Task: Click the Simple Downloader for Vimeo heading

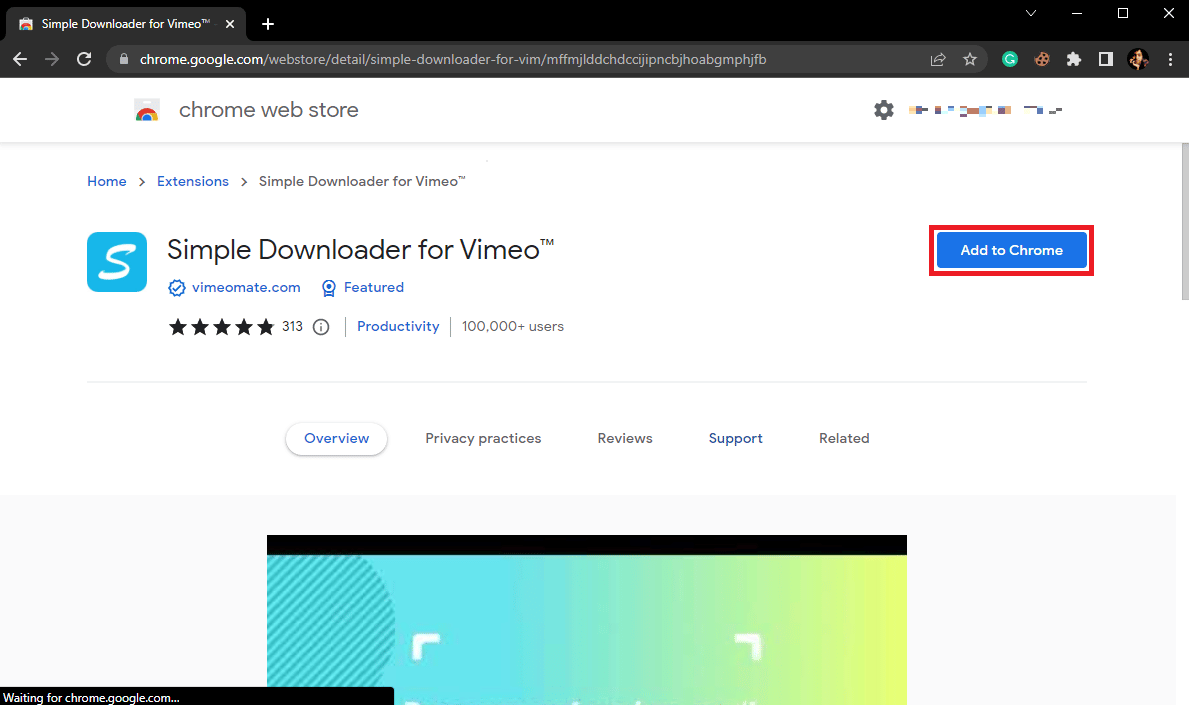Action: (x=361, y=249)
